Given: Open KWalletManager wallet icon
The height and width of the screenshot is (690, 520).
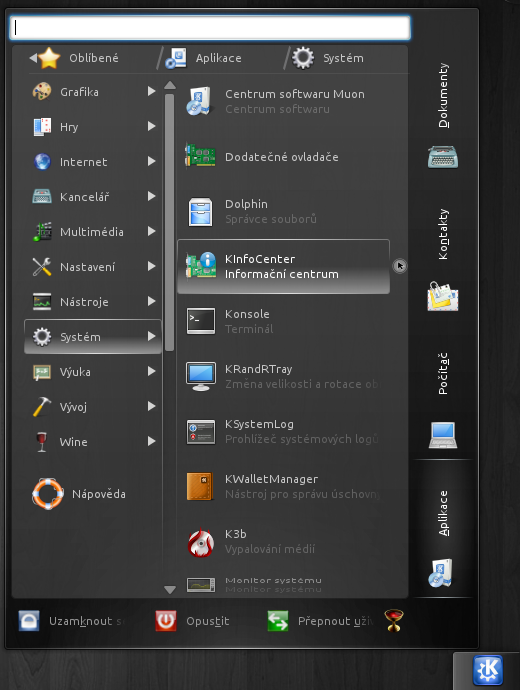Looking at the screenshot, I should coord(200,486).
